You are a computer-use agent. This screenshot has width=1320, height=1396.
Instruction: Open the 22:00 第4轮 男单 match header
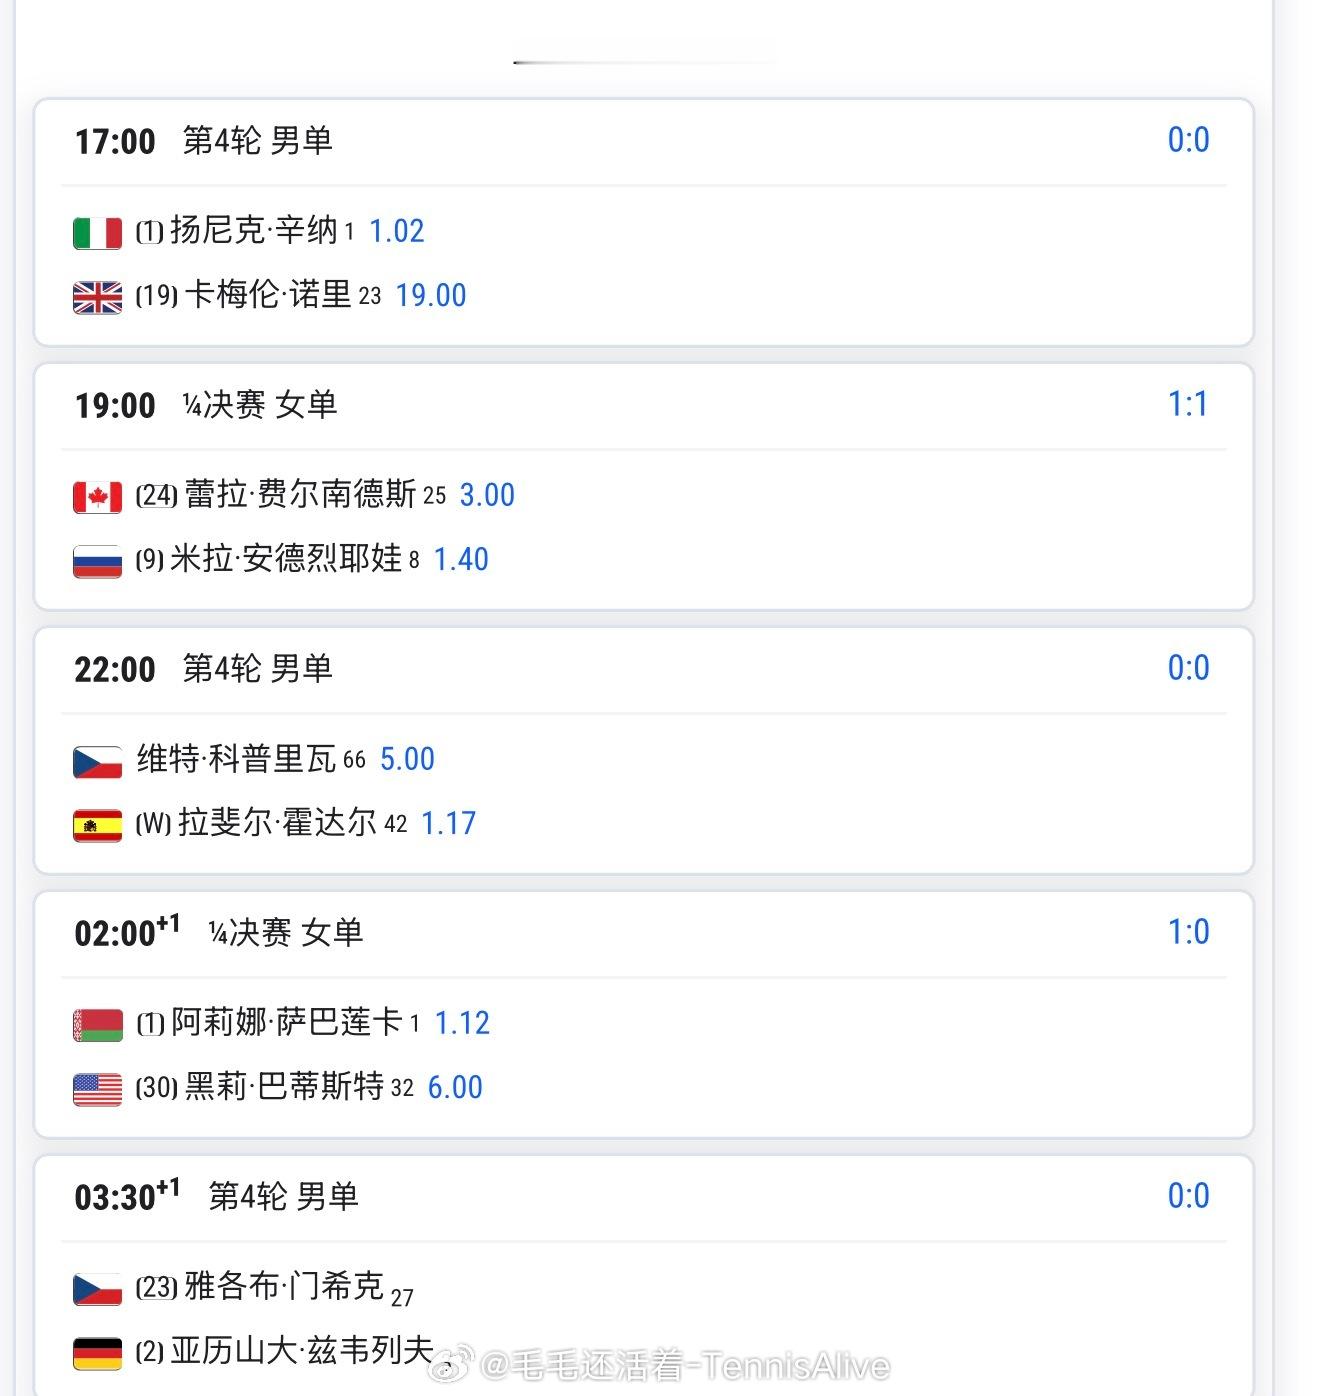pyautogui.click(x=204, y=669)
